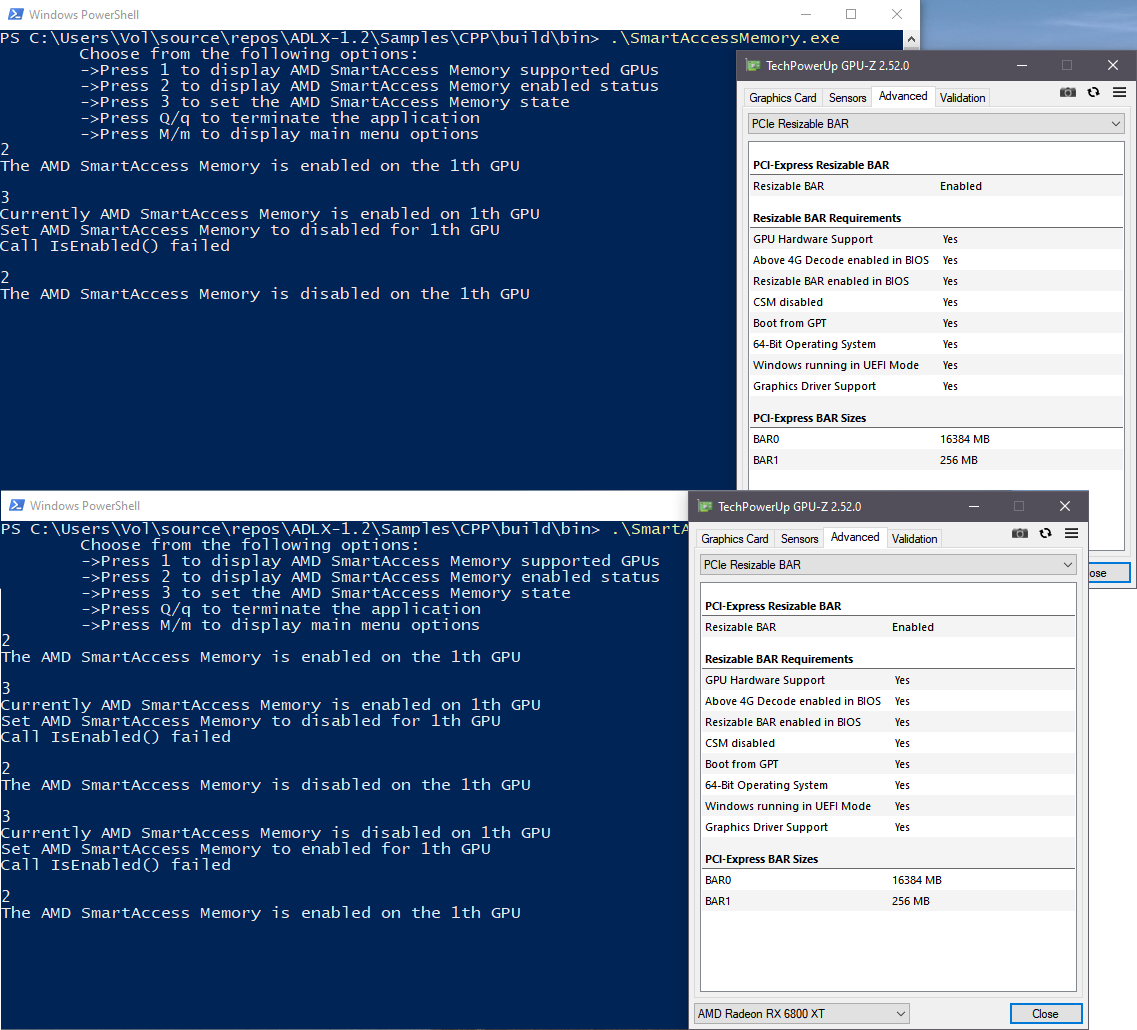This screenshot has width=1137, height=1030.
Task: Expand PCIe Resizable BAR dropdown in lower GPU-Z
Action: pyautogui.click(x=888, y=564)
